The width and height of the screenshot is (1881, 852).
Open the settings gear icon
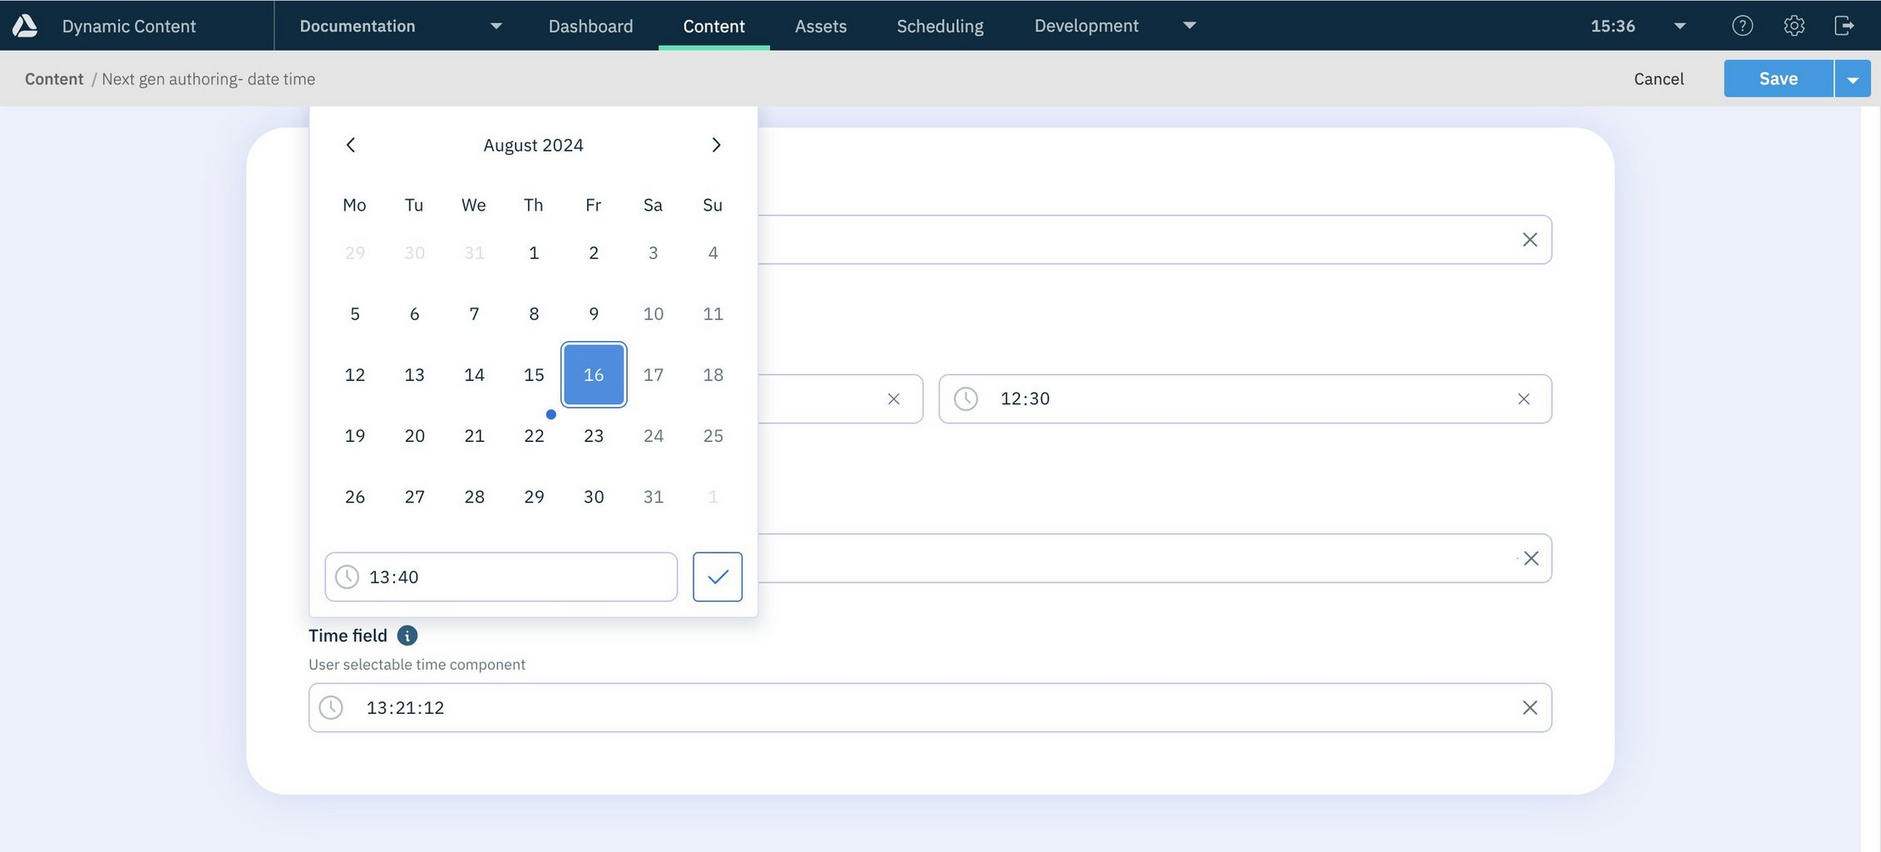click(1794, 26)
